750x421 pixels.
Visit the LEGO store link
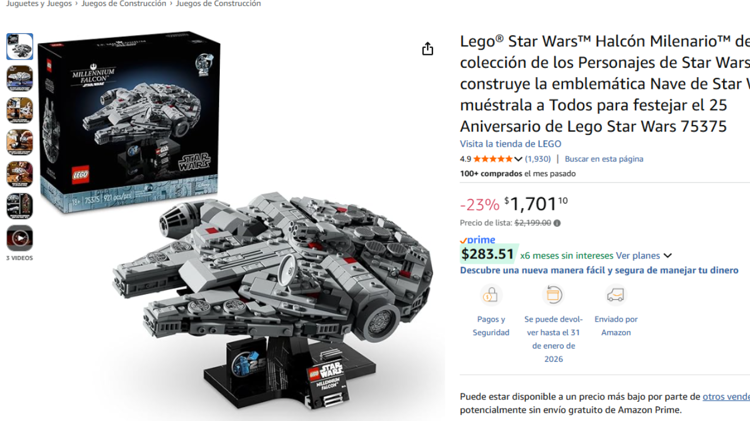coord(510,144)
